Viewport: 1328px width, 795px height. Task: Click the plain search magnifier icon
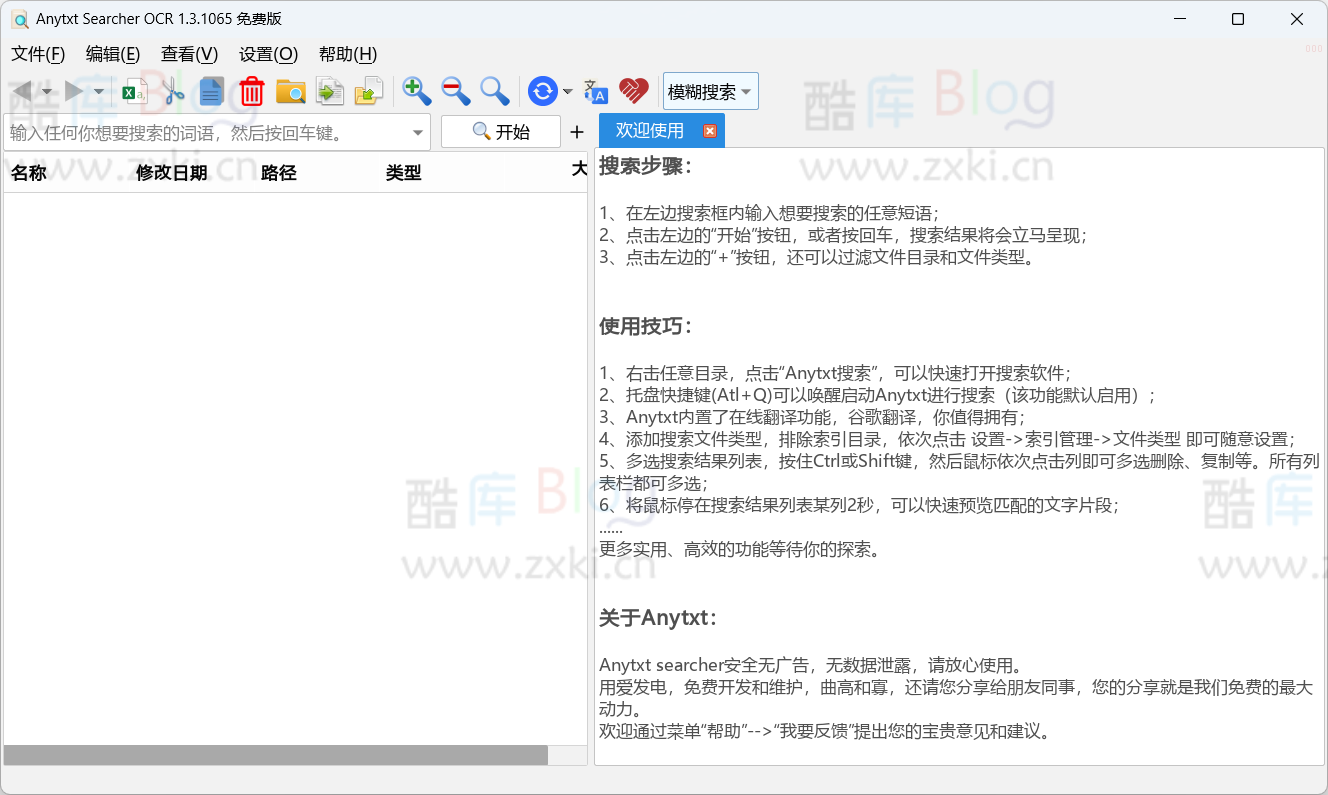coord(494,91)
